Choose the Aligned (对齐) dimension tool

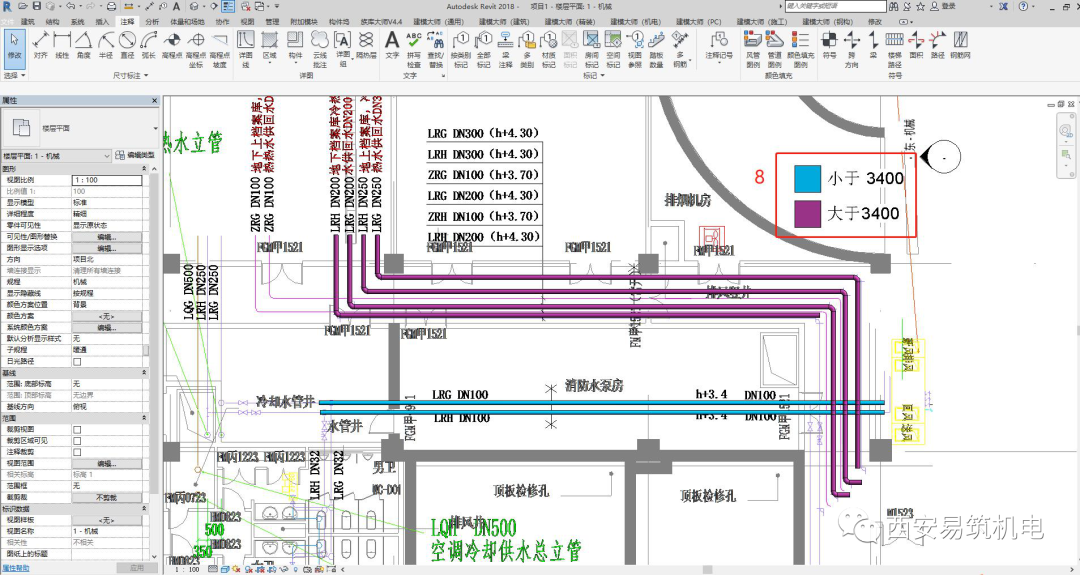point(41,45)
